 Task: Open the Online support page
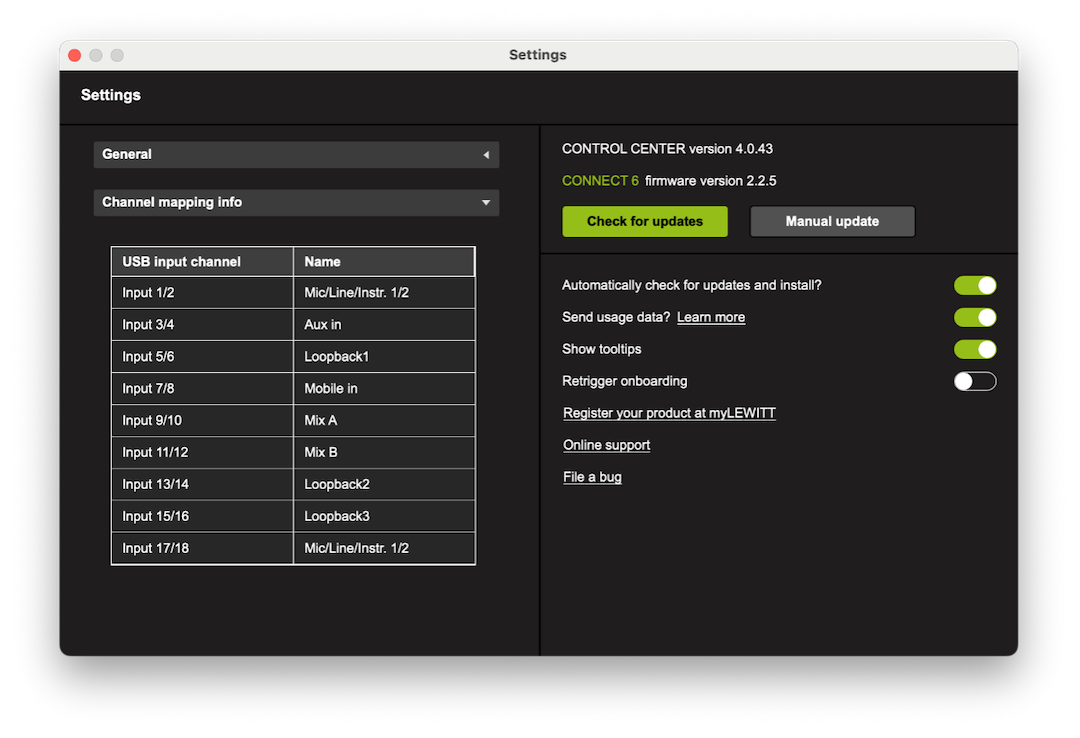(606, 444)
